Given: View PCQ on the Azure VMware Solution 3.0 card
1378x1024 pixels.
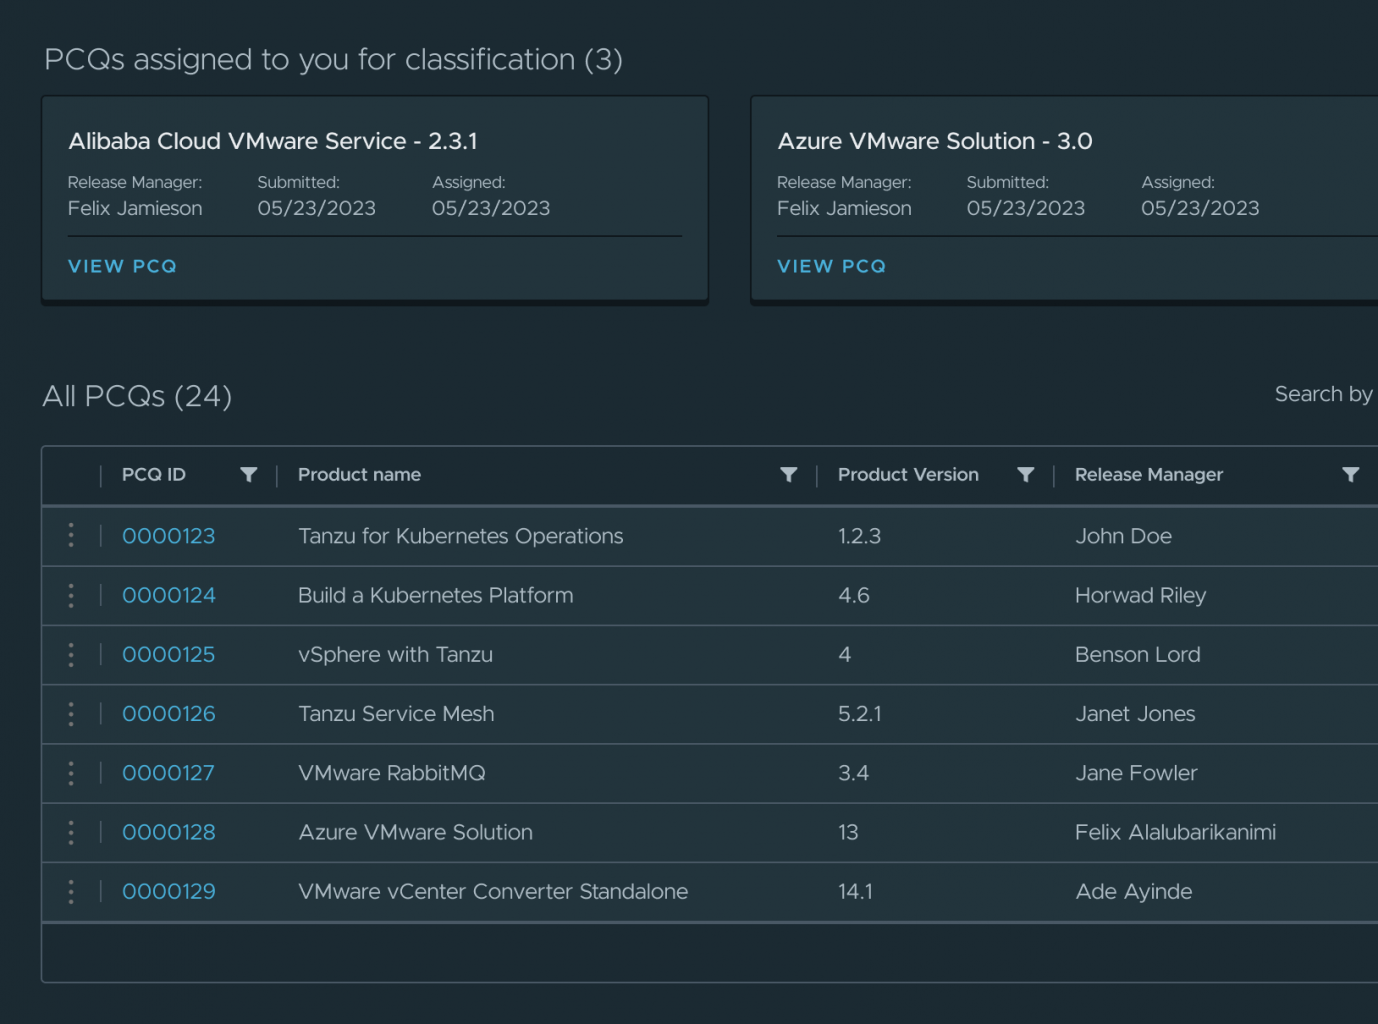Looking at the screenshot, I should click(831, 266).
